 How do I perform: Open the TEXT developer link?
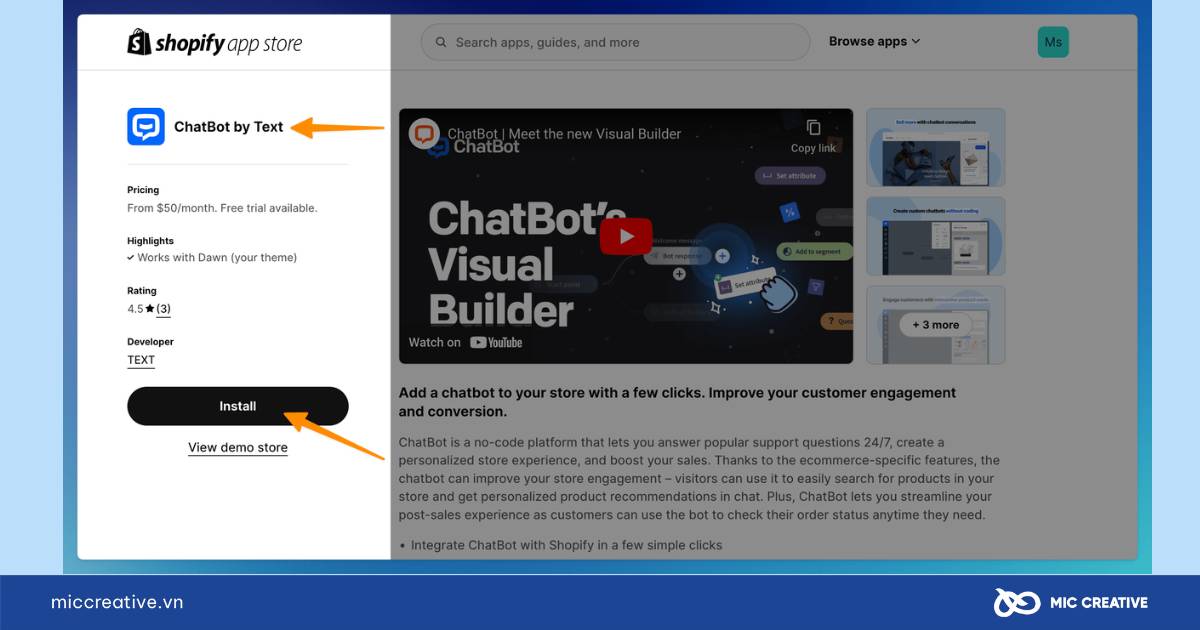(x=141, y=360)
